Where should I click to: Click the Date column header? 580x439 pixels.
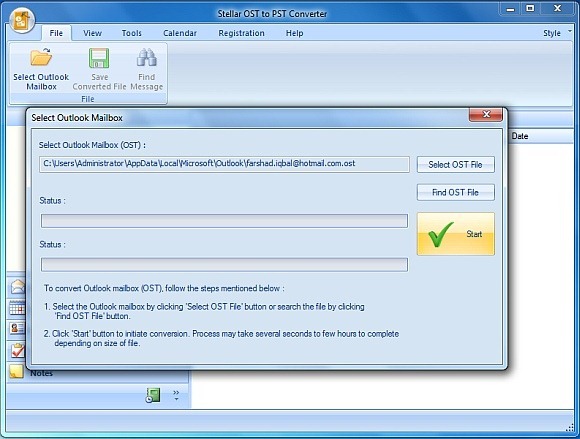click(520, 136)
